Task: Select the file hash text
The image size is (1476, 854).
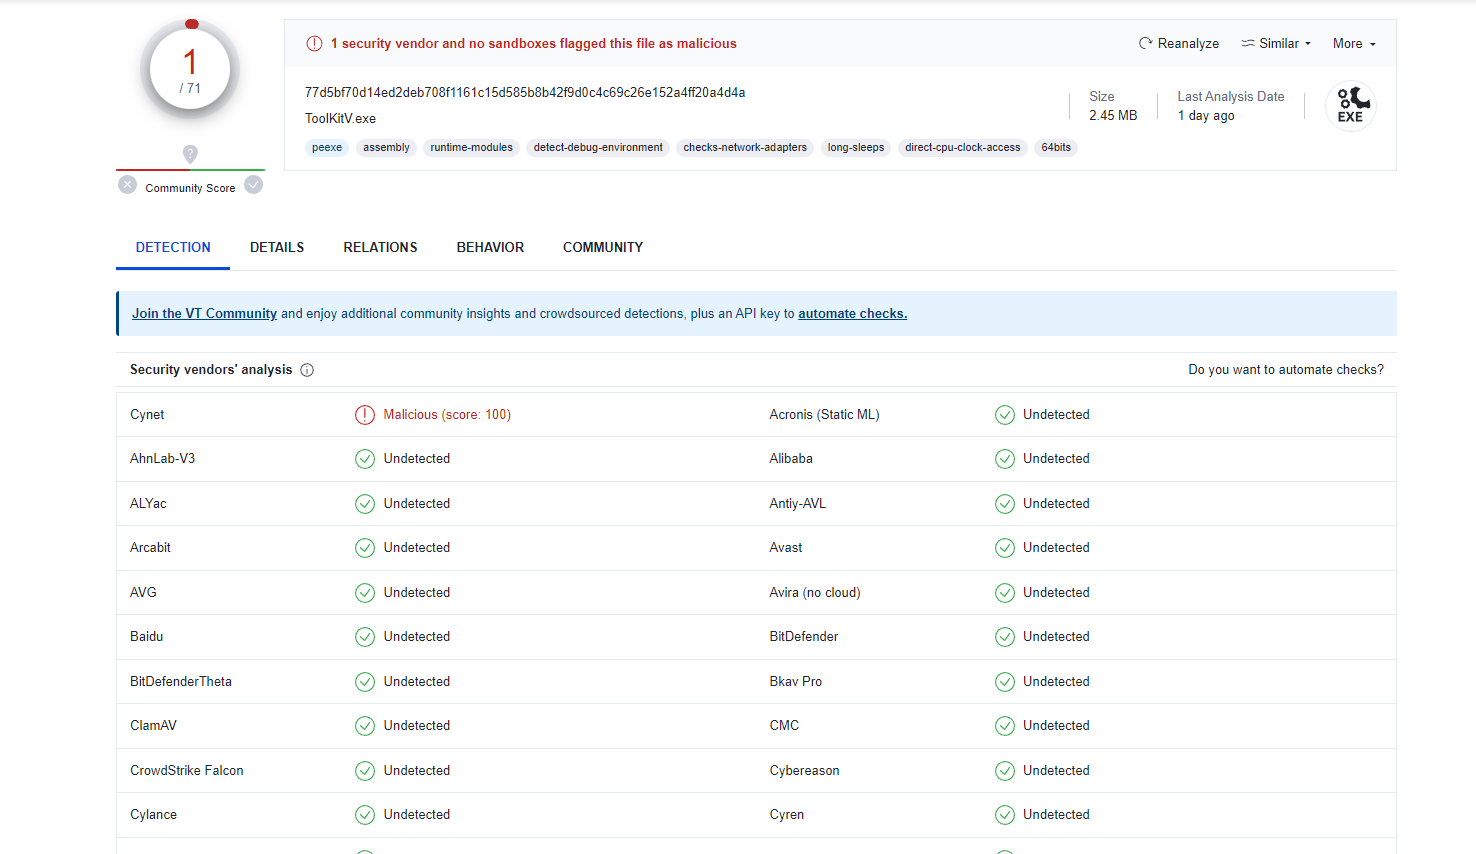Action: pos(525,92)
